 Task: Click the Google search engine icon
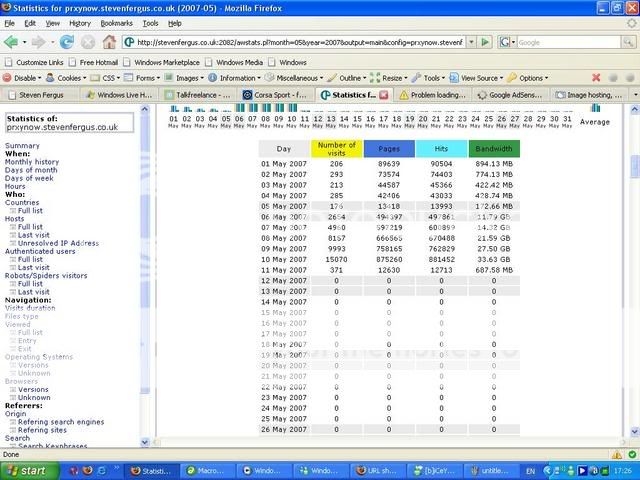(507, 42)
